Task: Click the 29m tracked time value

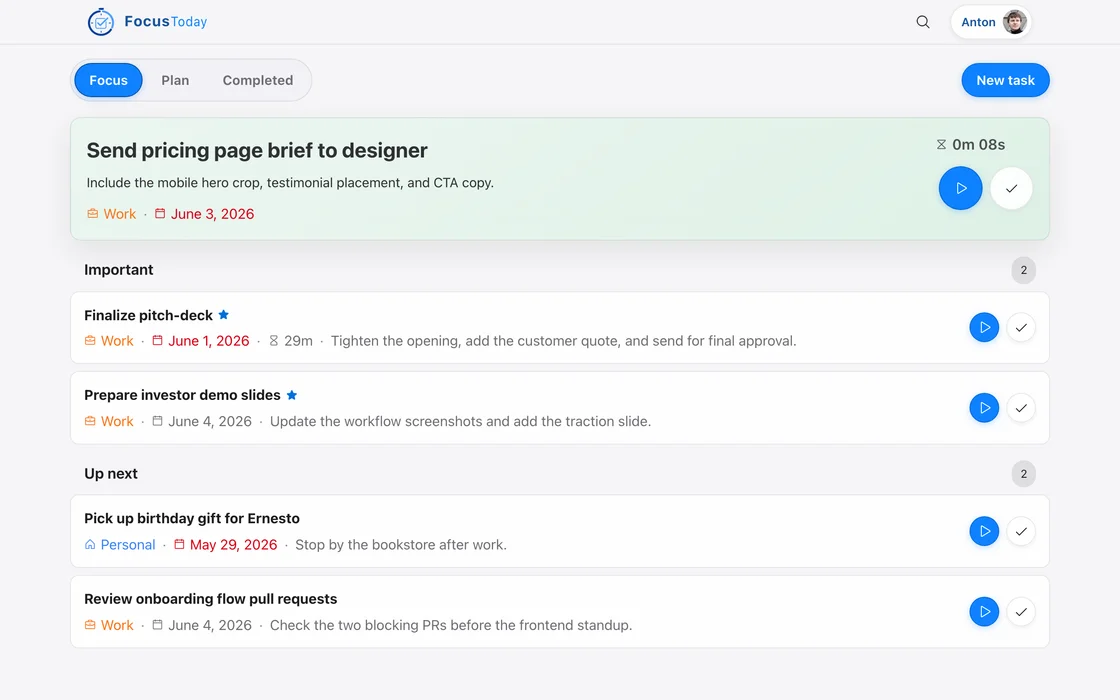Action: [299, 341]
